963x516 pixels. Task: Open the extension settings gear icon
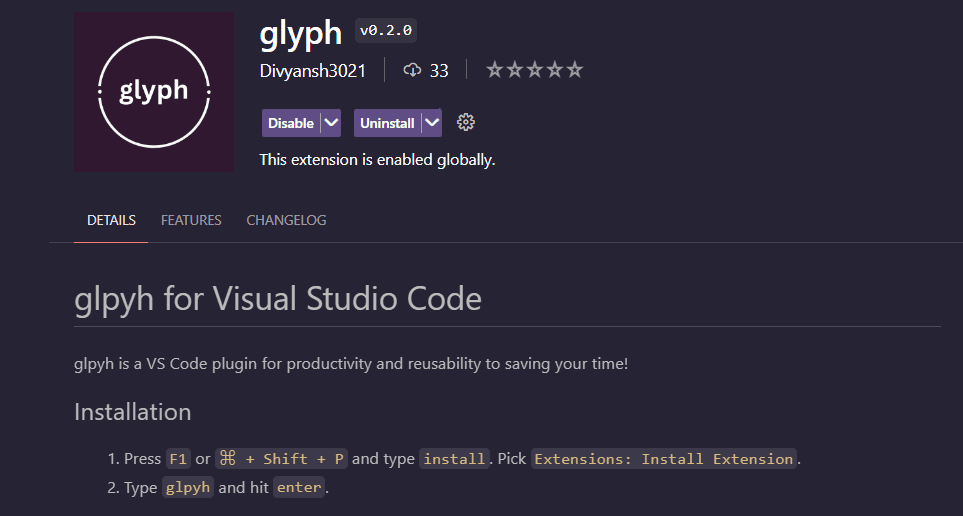466,122
